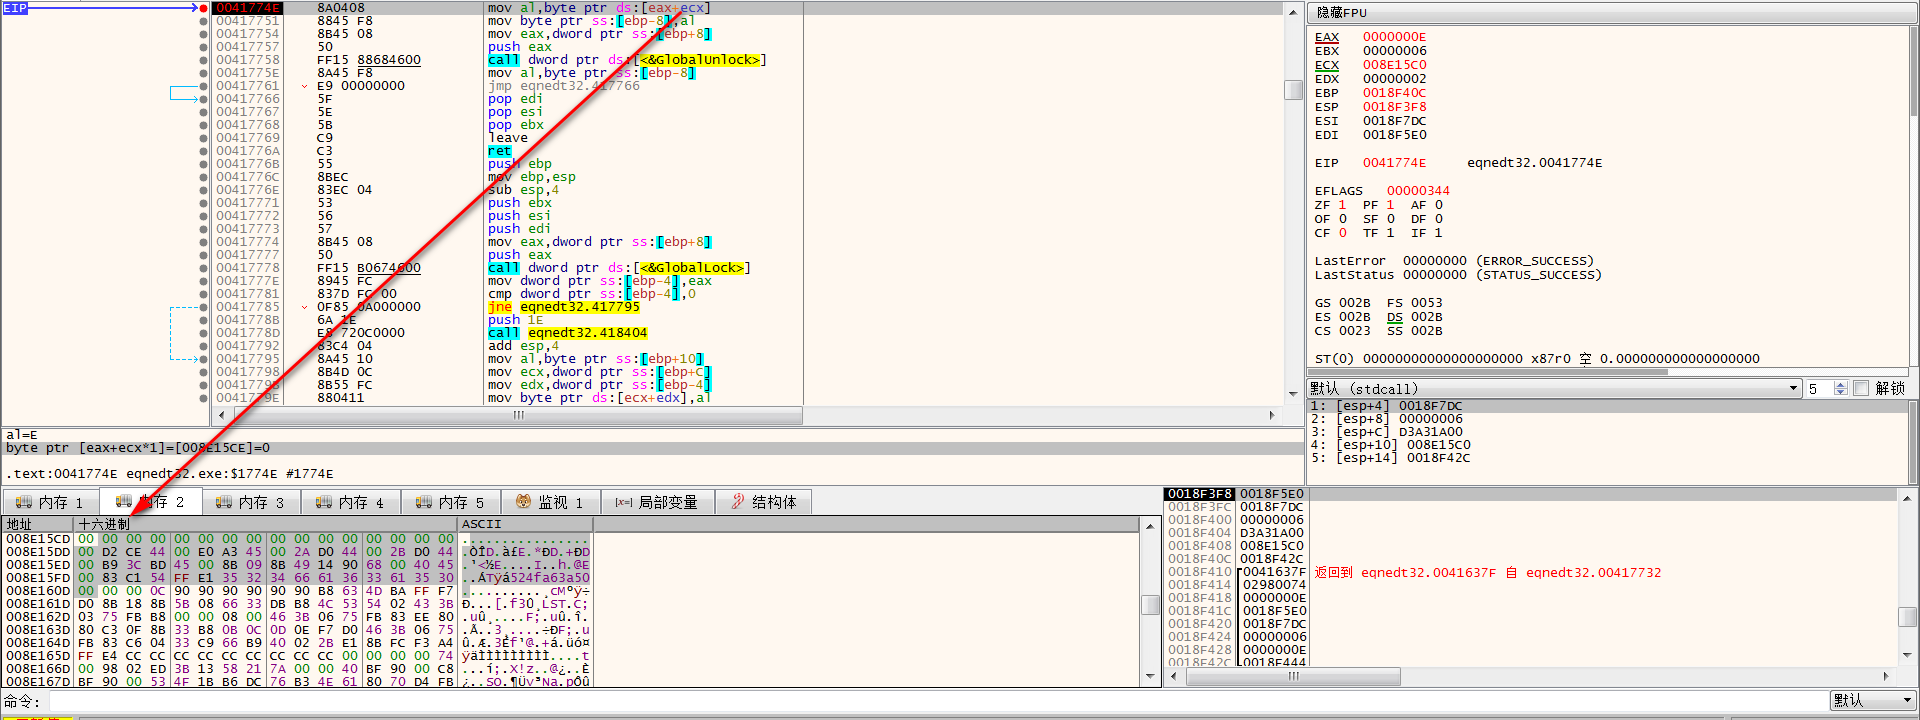
Task: Increase the argument count stepper
Action: pos(1841,384)
